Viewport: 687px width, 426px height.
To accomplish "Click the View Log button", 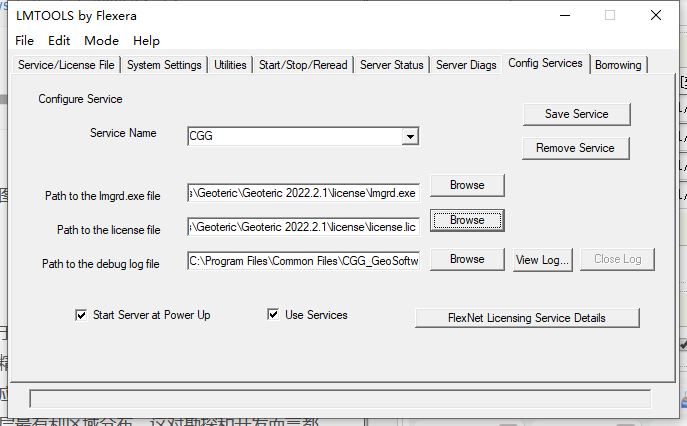I will point(542,260).
